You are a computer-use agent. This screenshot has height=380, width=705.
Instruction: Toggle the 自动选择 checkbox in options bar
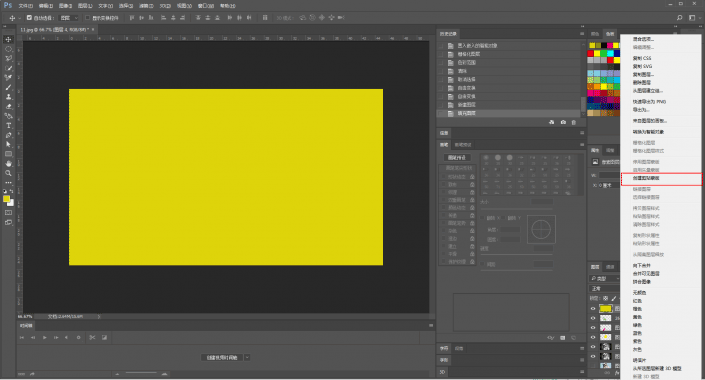(29, 18)
